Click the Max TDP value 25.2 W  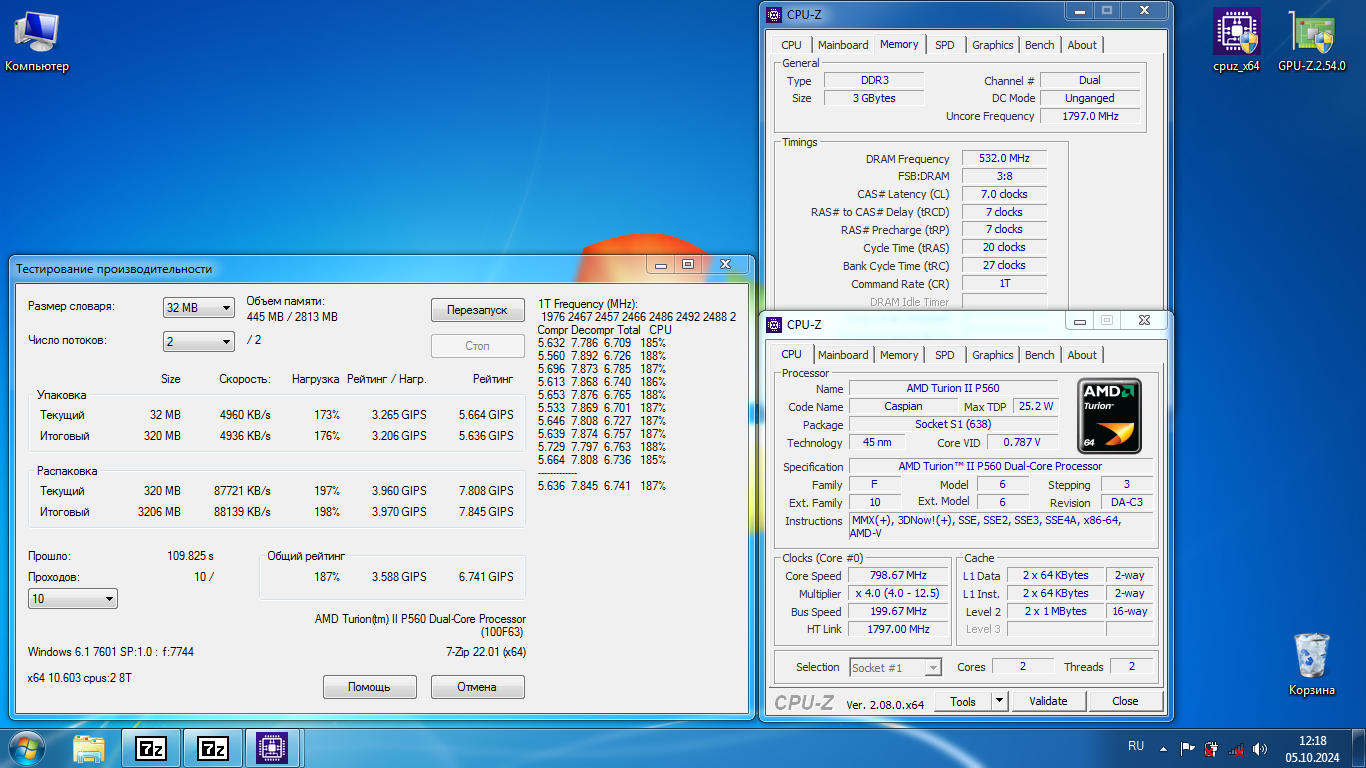pos(1036,406)
